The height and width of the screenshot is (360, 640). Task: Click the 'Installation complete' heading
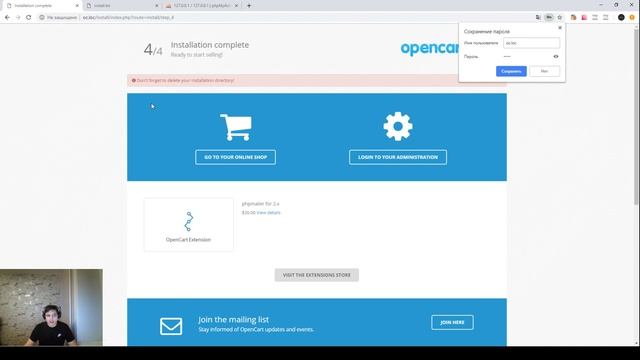pos(210,45)
